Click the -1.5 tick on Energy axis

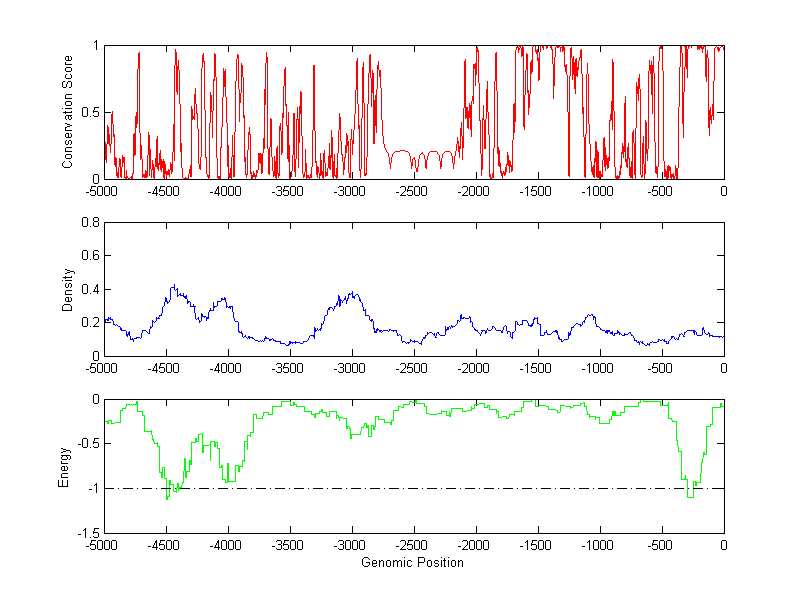click(x=87, y=533)
